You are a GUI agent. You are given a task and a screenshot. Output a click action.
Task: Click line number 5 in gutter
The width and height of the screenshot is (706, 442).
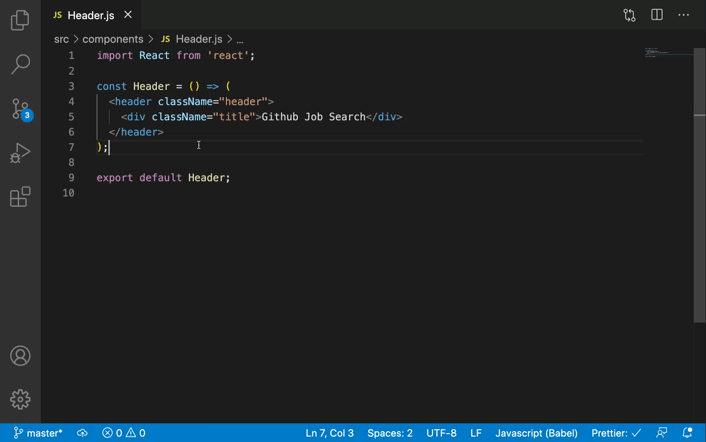click(x=71, y=117)
